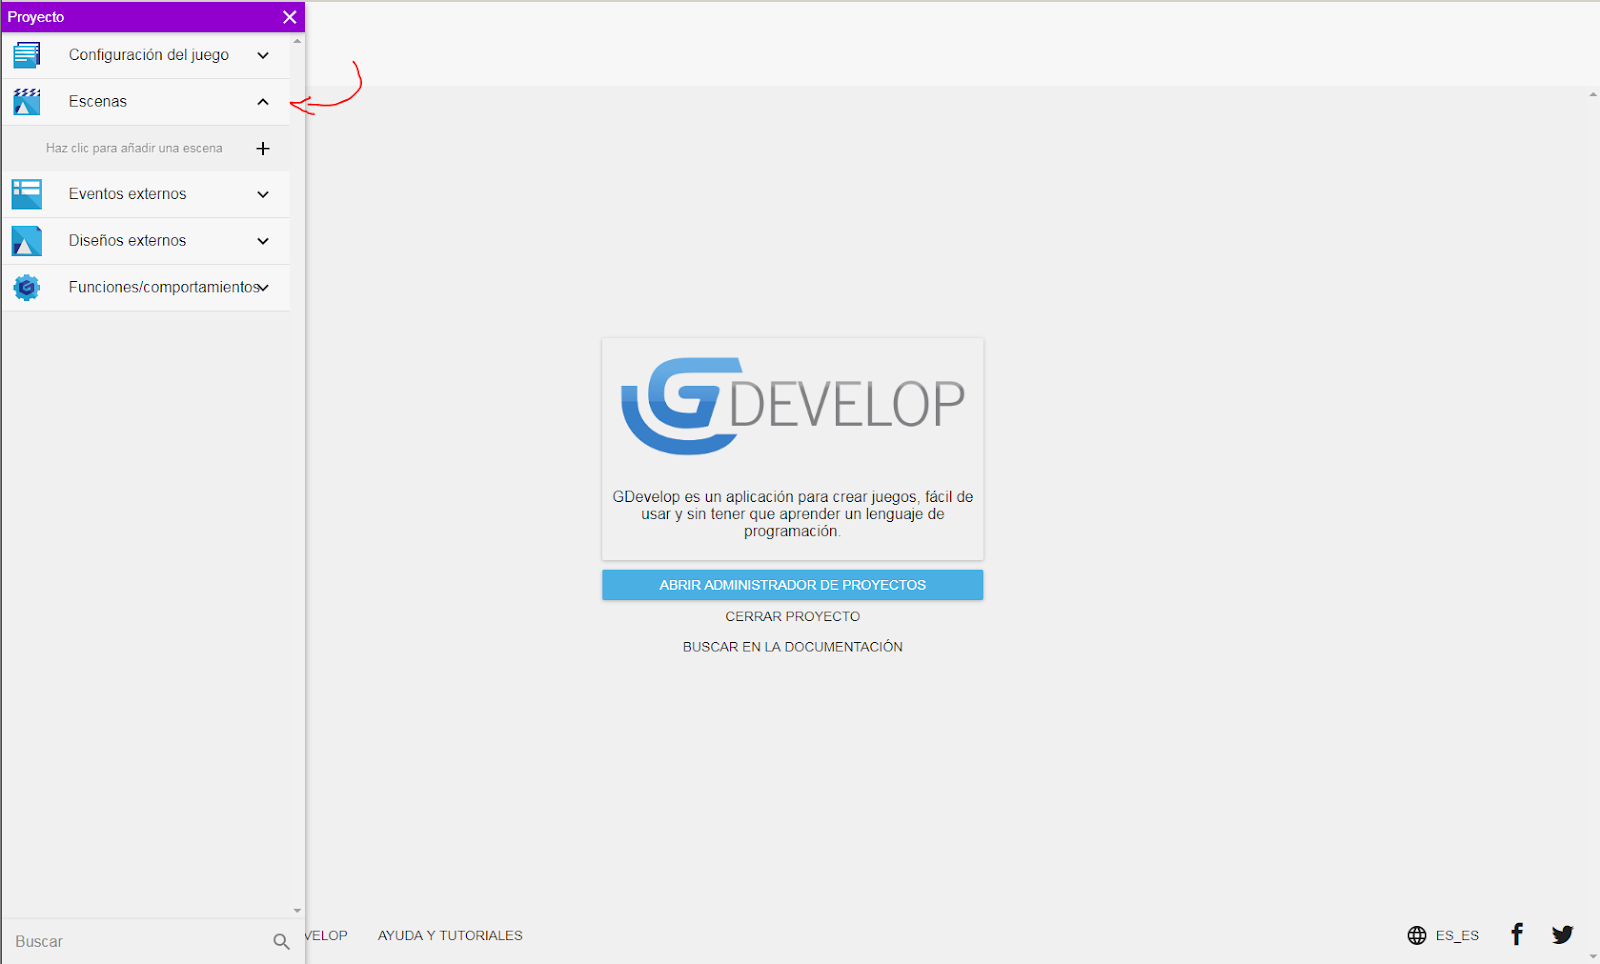Expand the Diseños externos section
This screenshot has height=964, width=1600.
tap(263, 241)
